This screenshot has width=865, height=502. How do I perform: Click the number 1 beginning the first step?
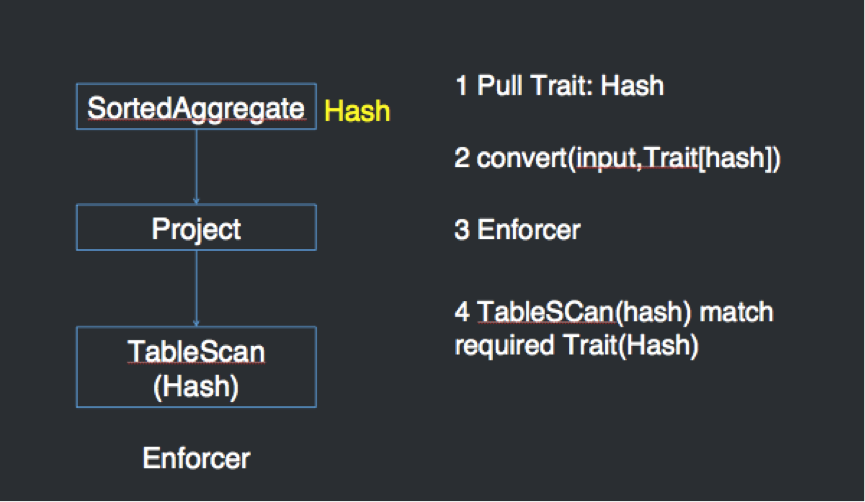click(461, 86)
